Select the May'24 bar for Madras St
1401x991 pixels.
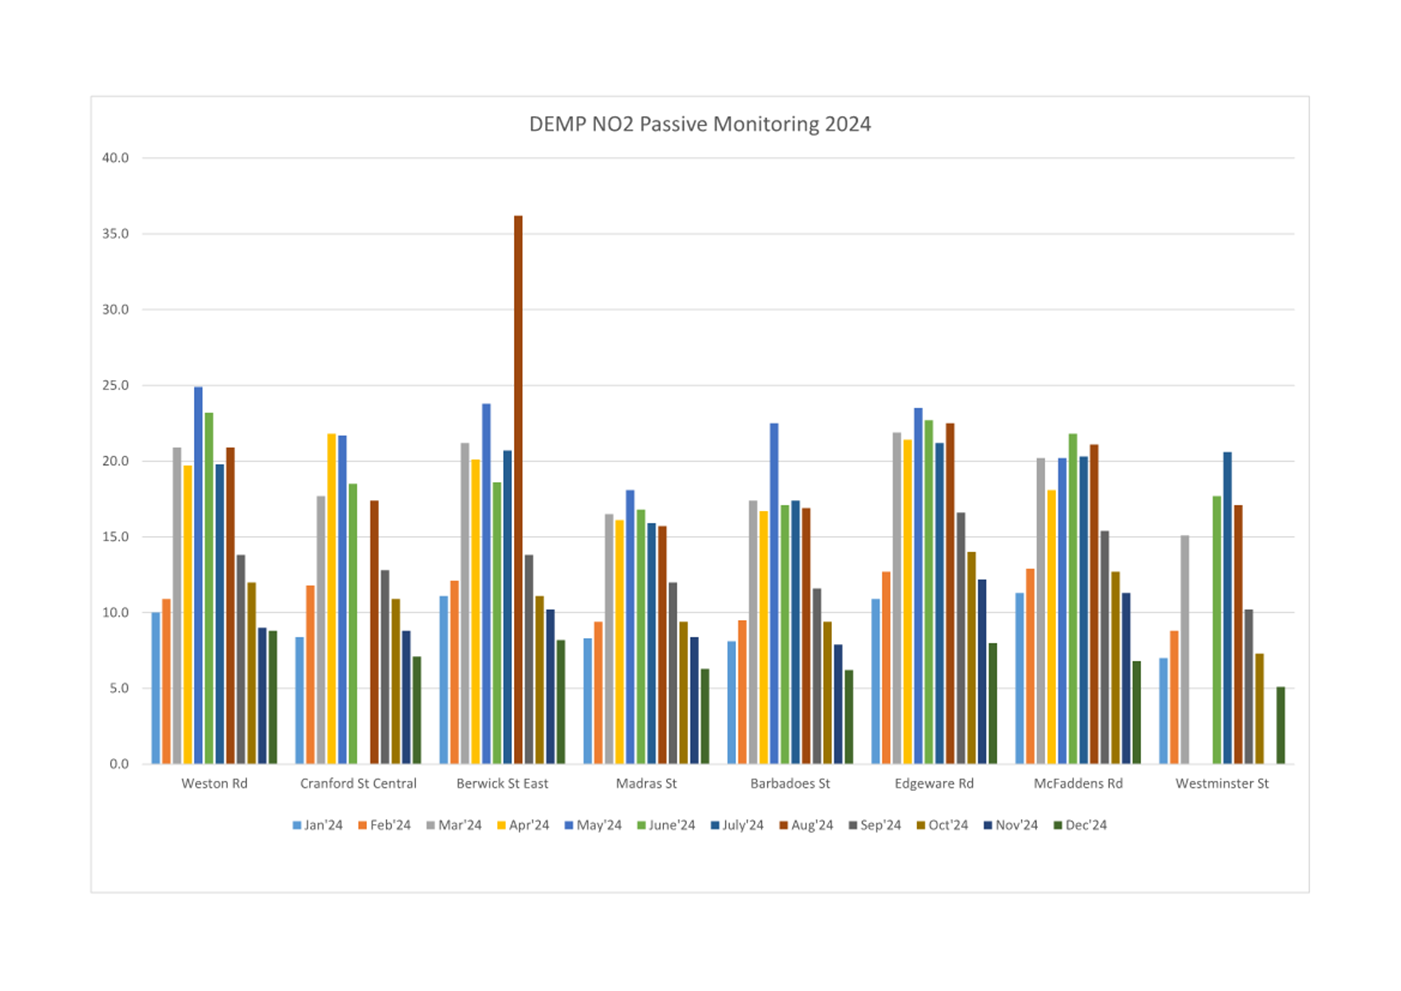pyautogui.click(x=630, y=627)
